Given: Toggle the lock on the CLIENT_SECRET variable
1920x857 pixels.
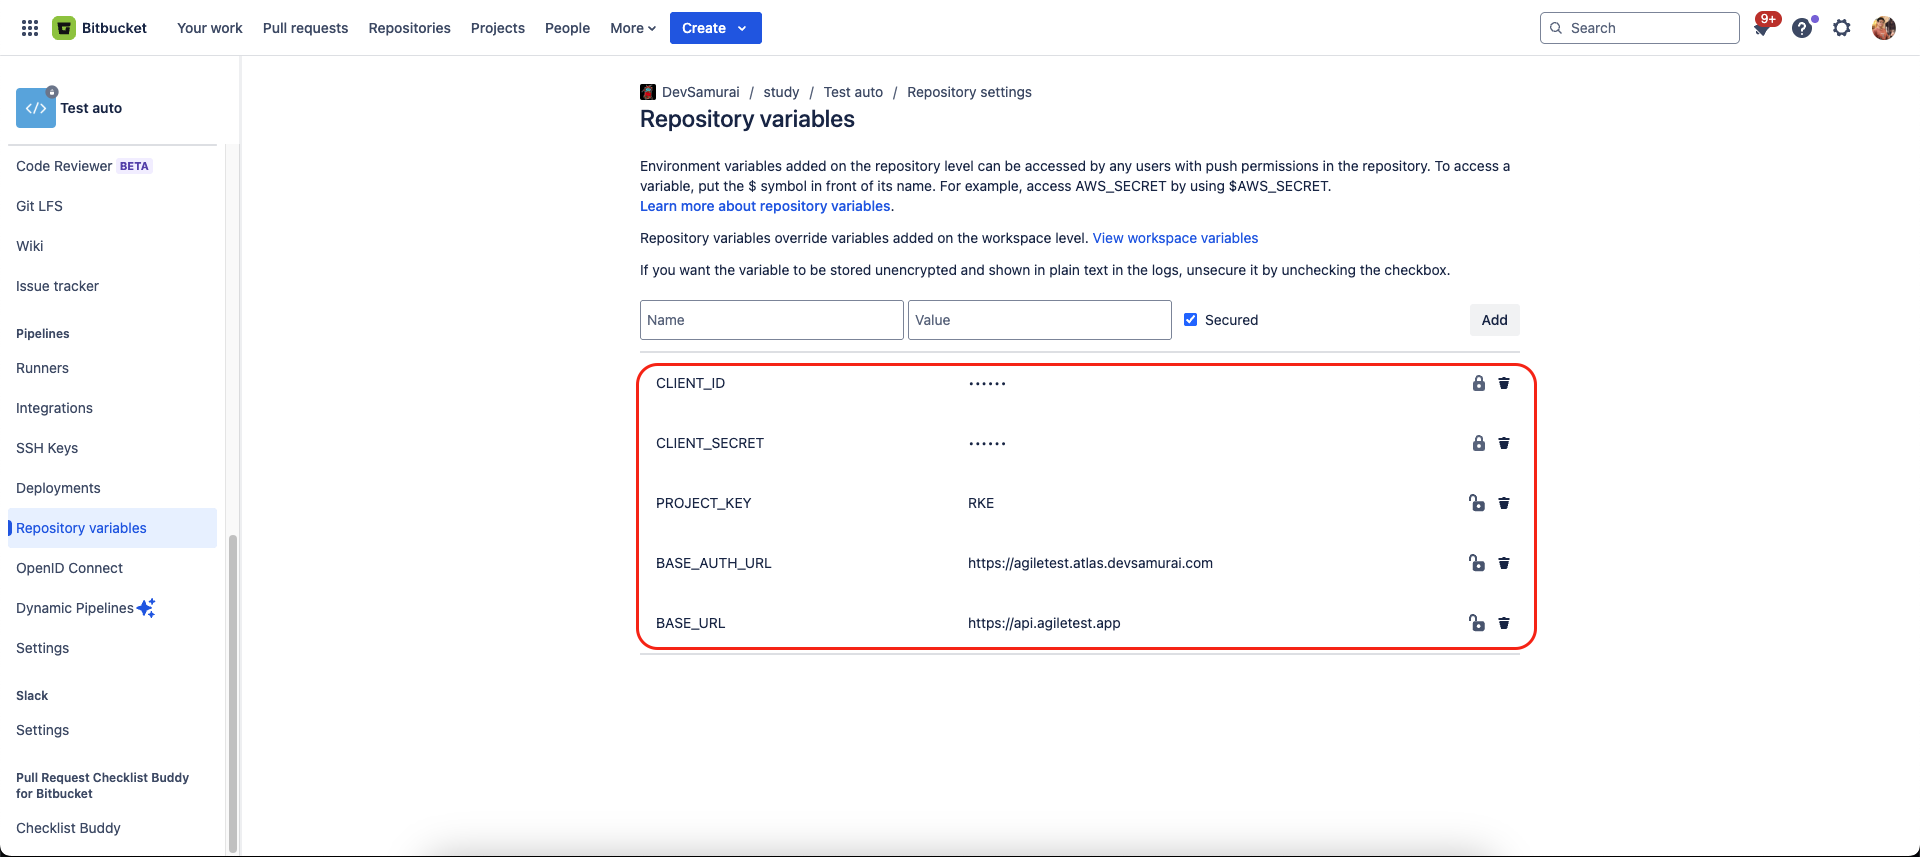Looking at the screenshot, I should pos(1478,443).
